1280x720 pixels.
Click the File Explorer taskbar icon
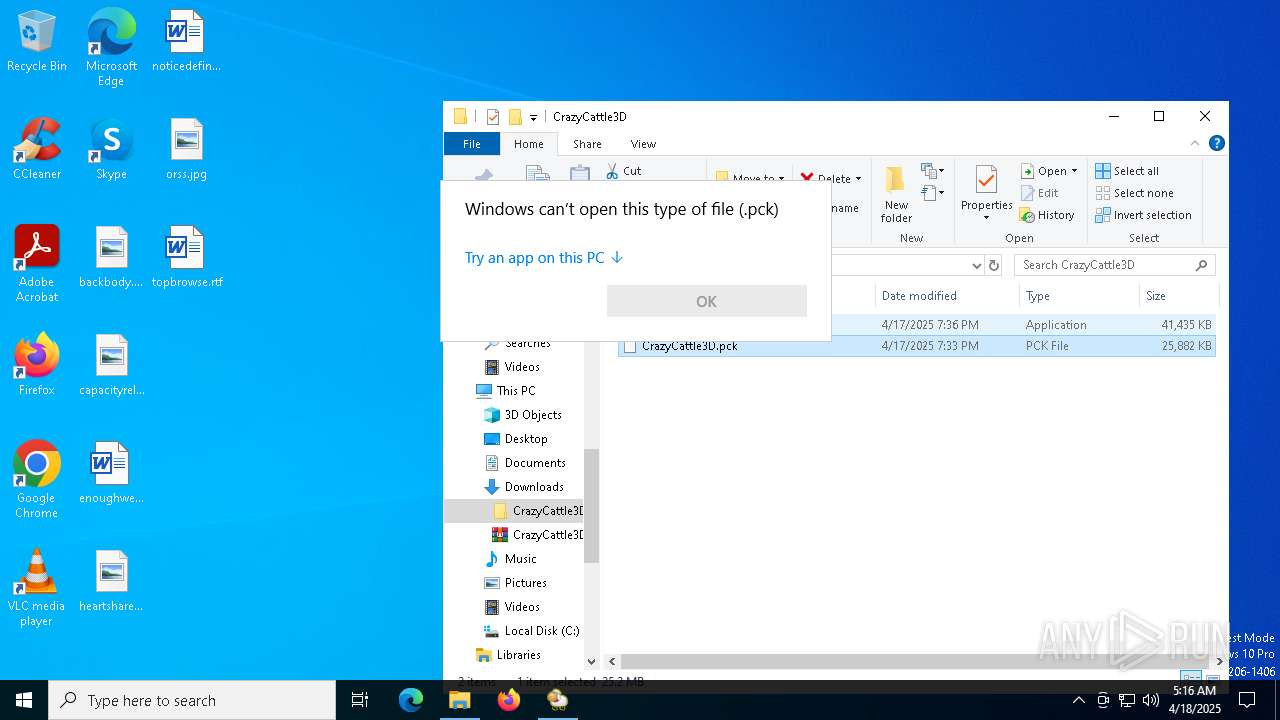(x=460, y=700)
